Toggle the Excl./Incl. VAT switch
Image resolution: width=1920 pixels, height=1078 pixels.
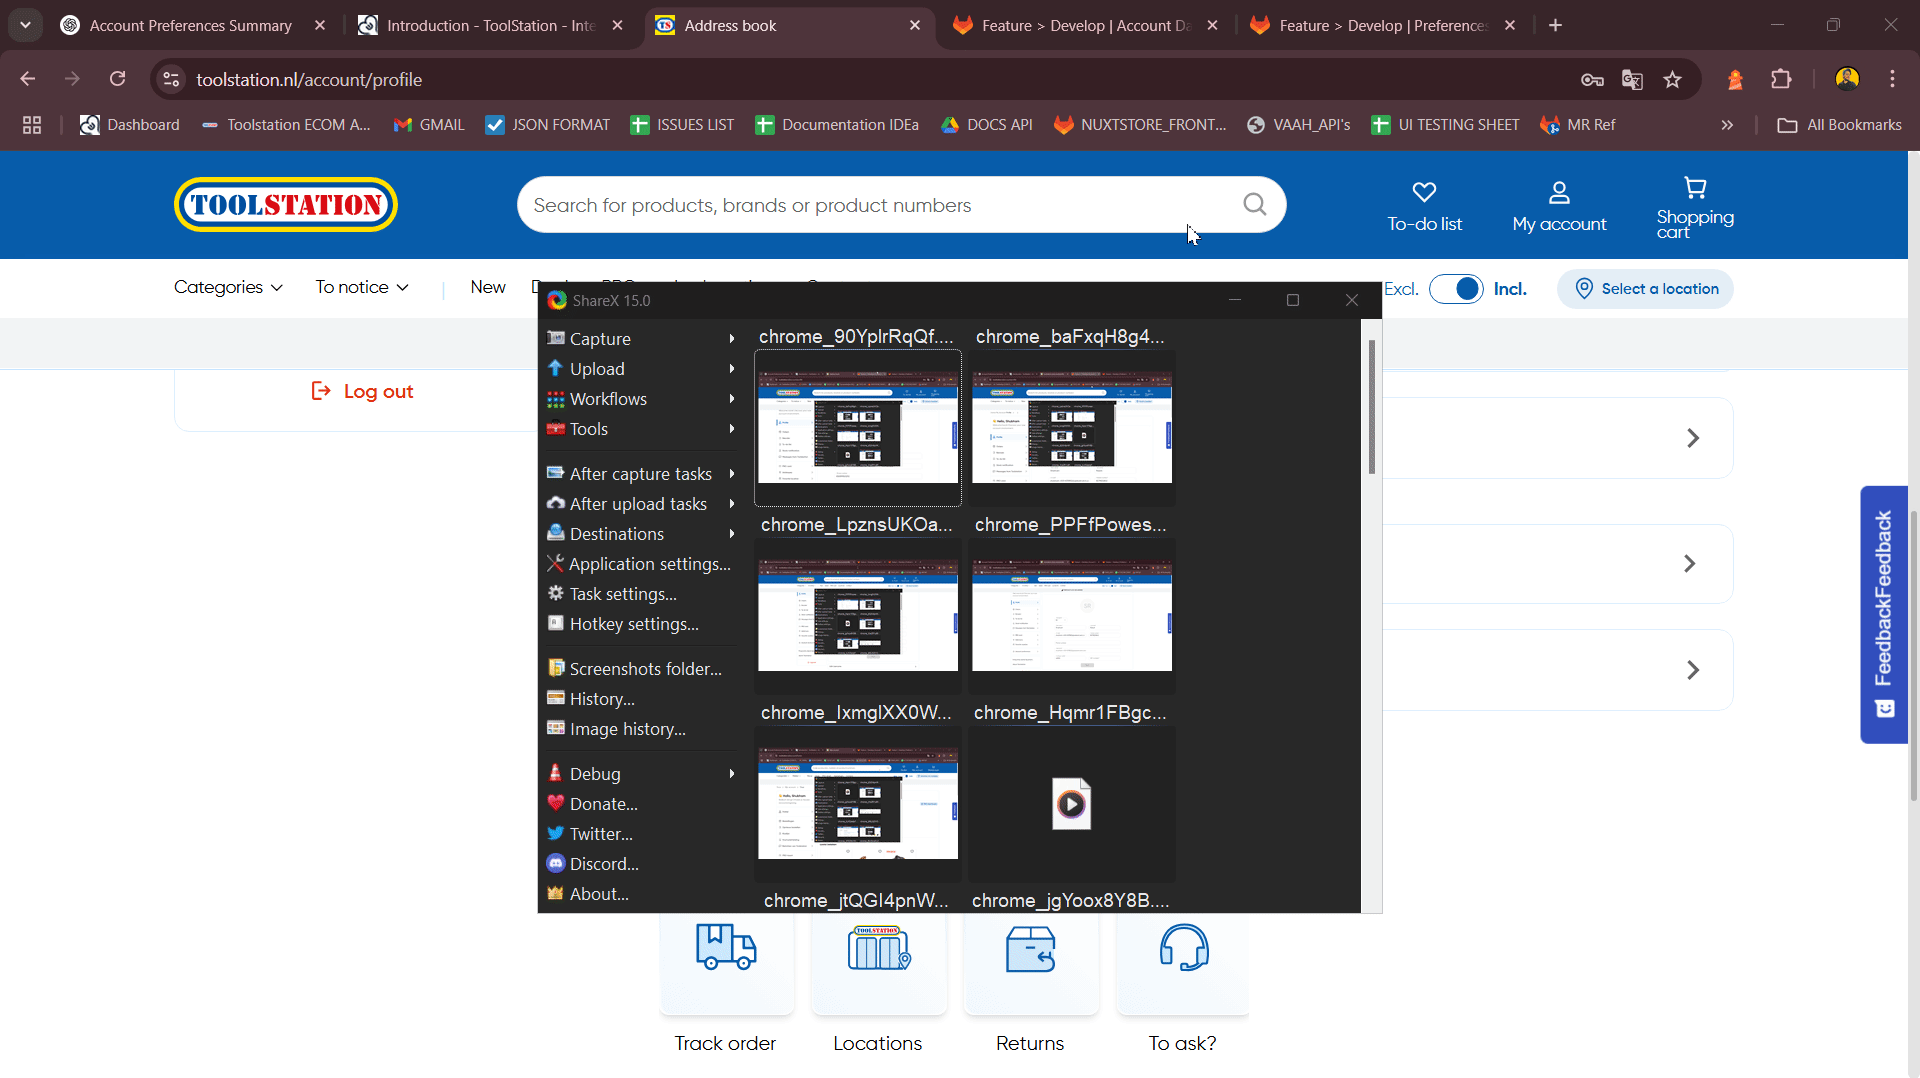1456,289
